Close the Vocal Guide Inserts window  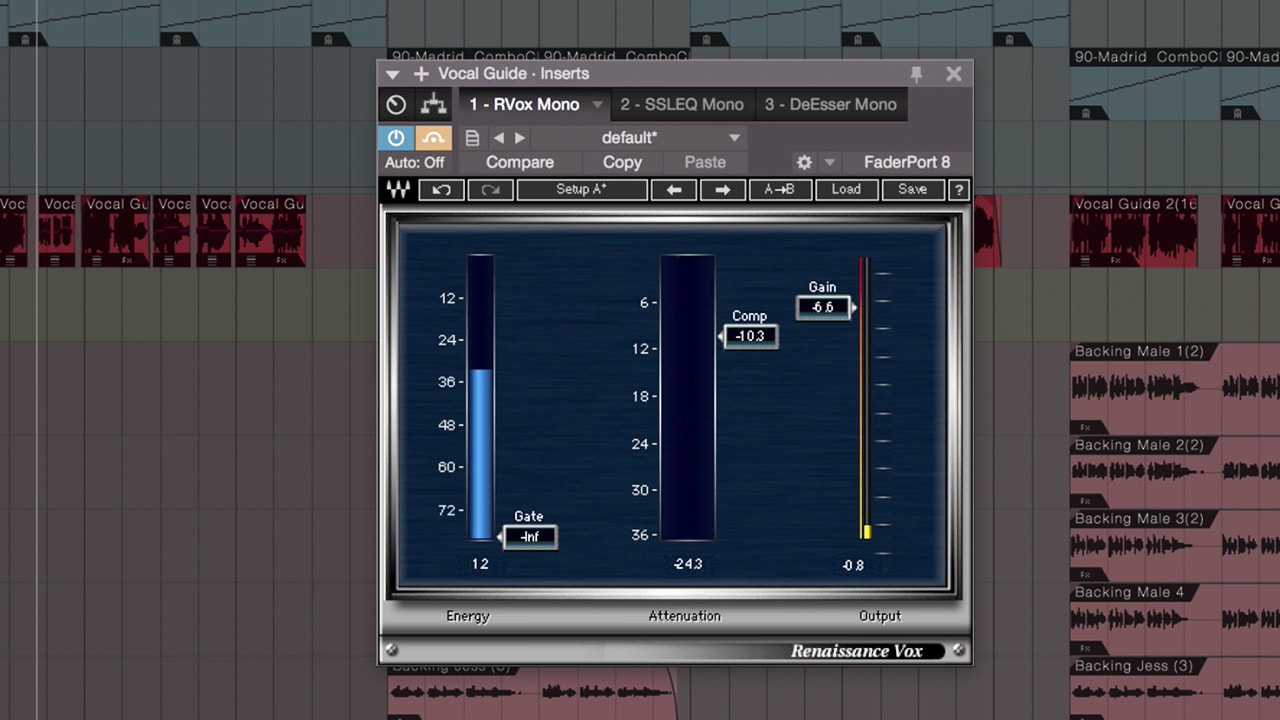954,74
